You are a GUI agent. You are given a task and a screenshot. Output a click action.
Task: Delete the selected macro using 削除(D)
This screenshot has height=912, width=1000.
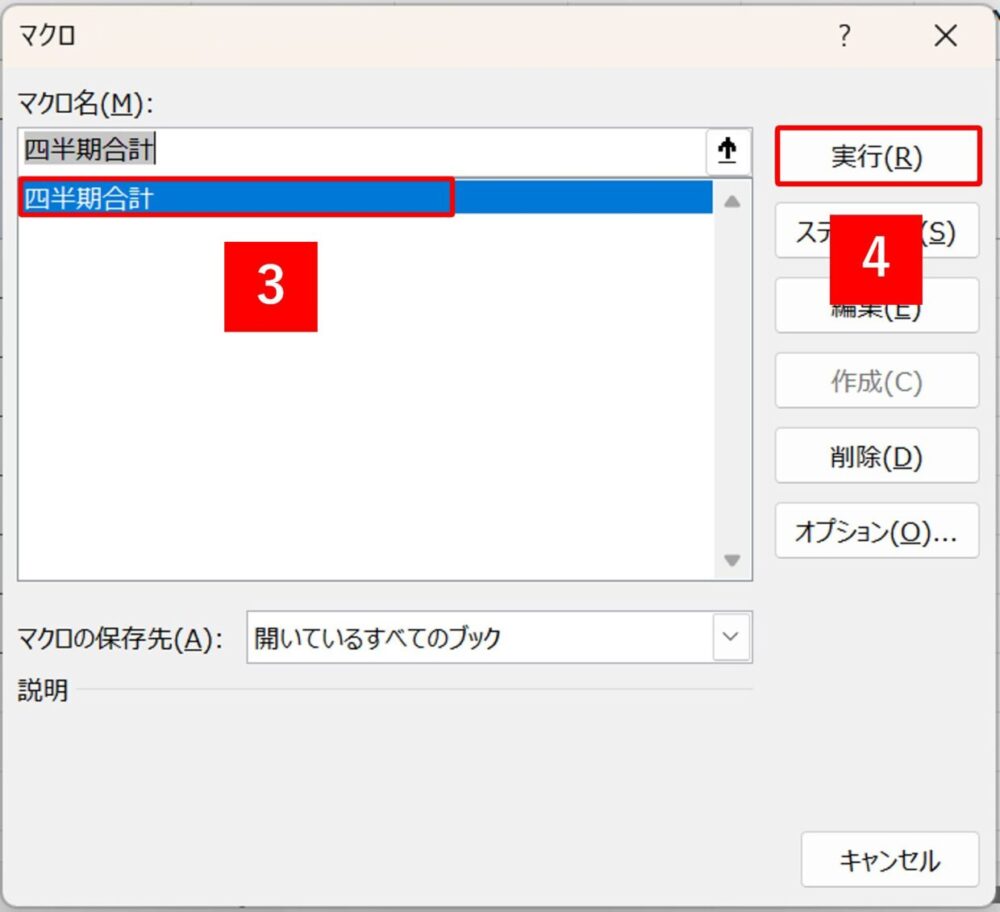(x=876, y=456)
